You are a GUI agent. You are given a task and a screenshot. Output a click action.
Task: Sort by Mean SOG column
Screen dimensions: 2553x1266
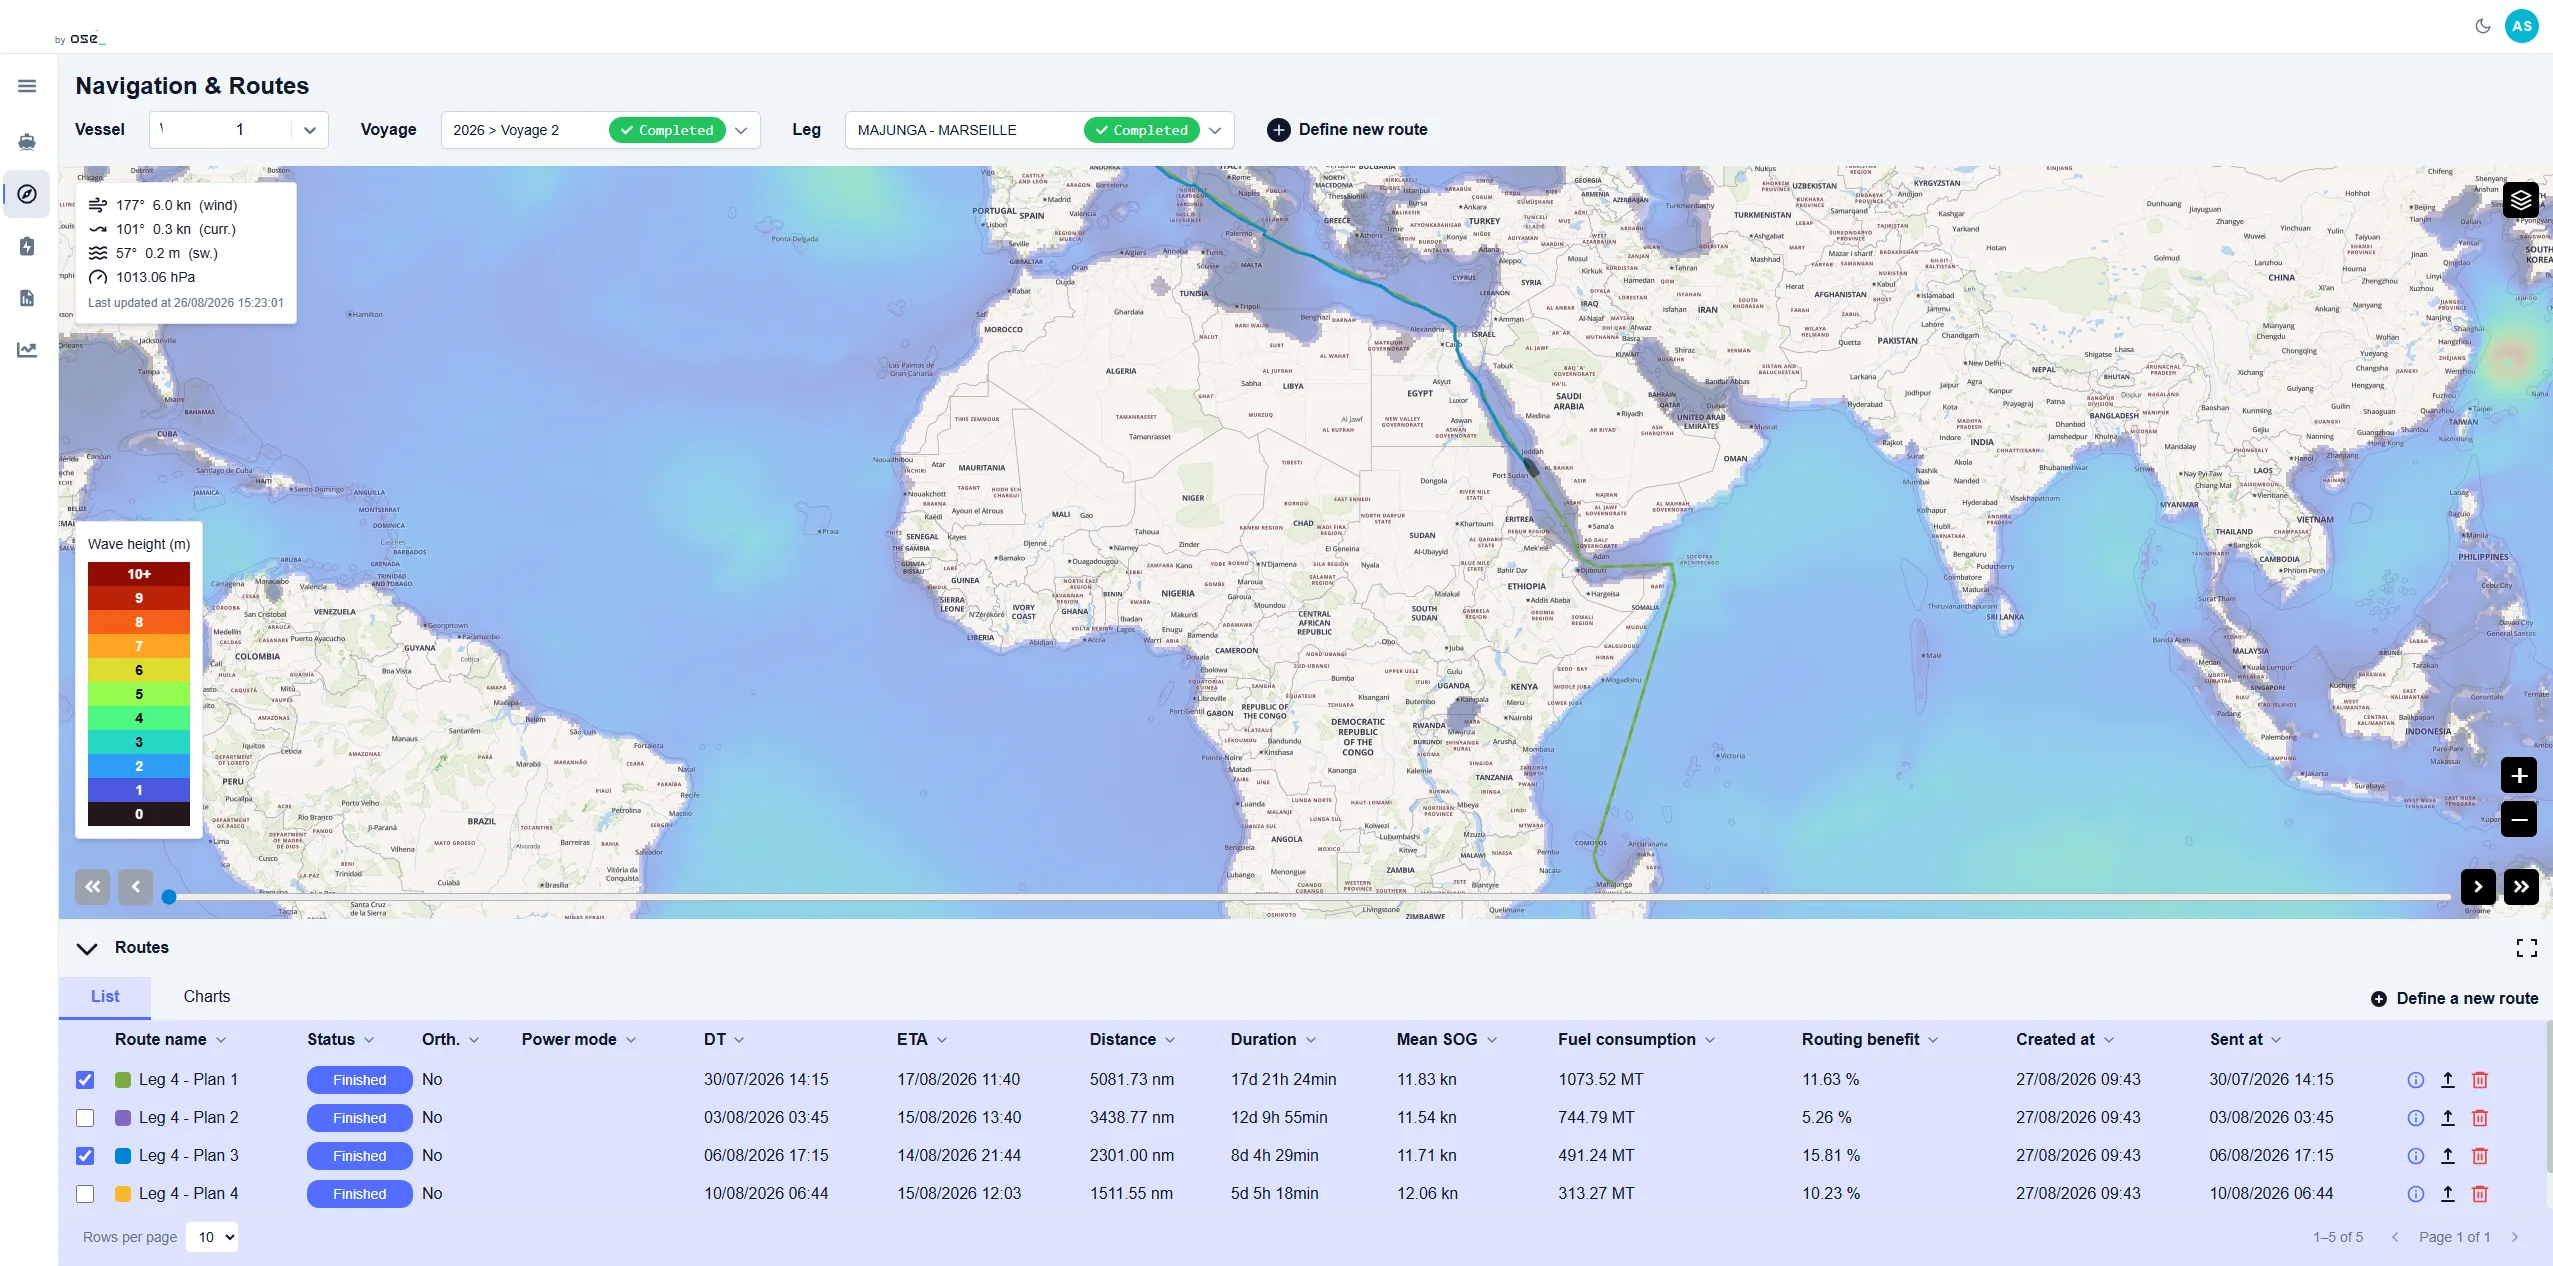(1446, 1040)
